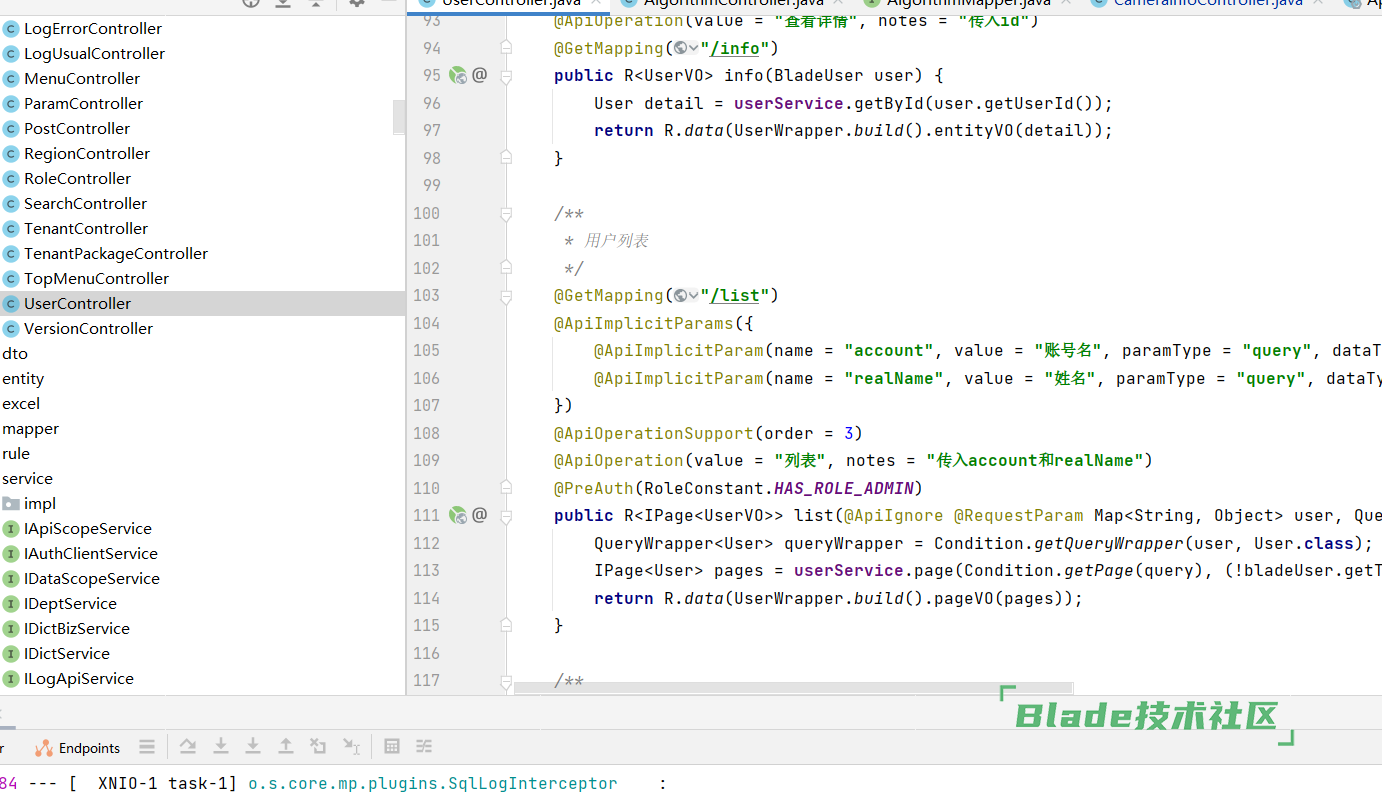The width and height of the screenshot is (1382, 807).
Task: Select IAuthClientService in project tree
Action: pyautogui.click(x=91, y=554)
